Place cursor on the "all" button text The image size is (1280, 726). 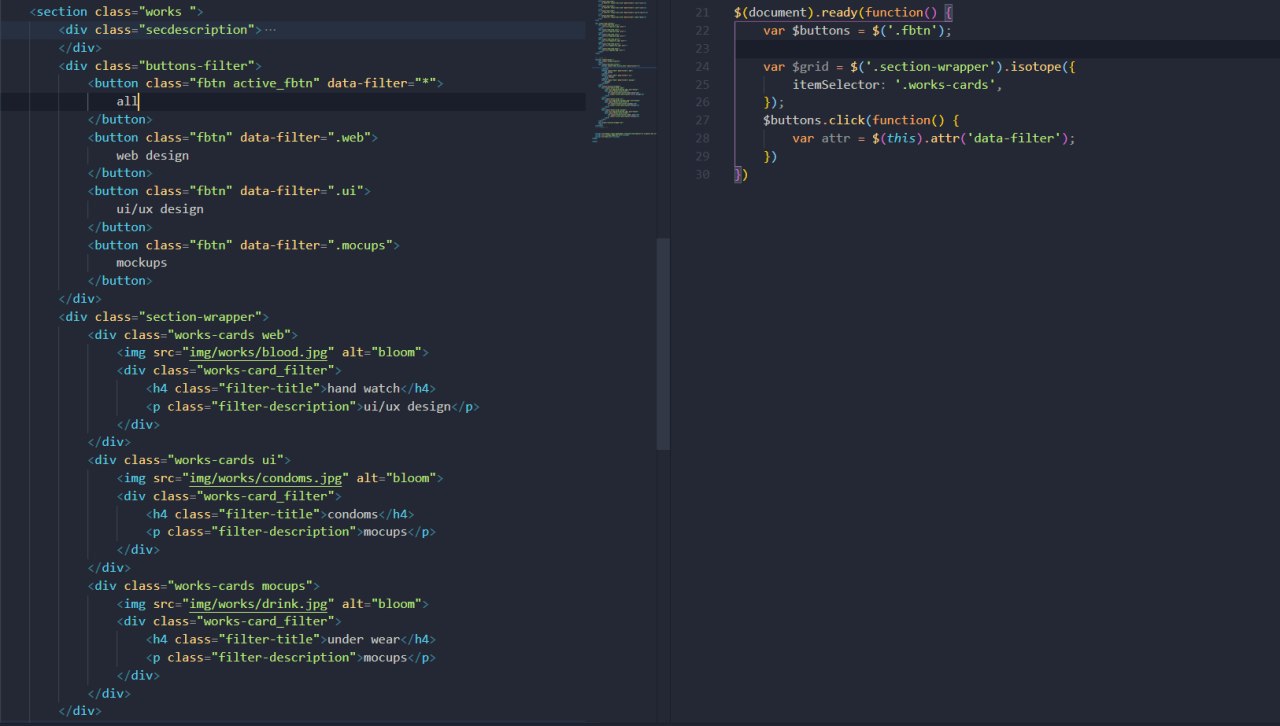click(127, 102)
